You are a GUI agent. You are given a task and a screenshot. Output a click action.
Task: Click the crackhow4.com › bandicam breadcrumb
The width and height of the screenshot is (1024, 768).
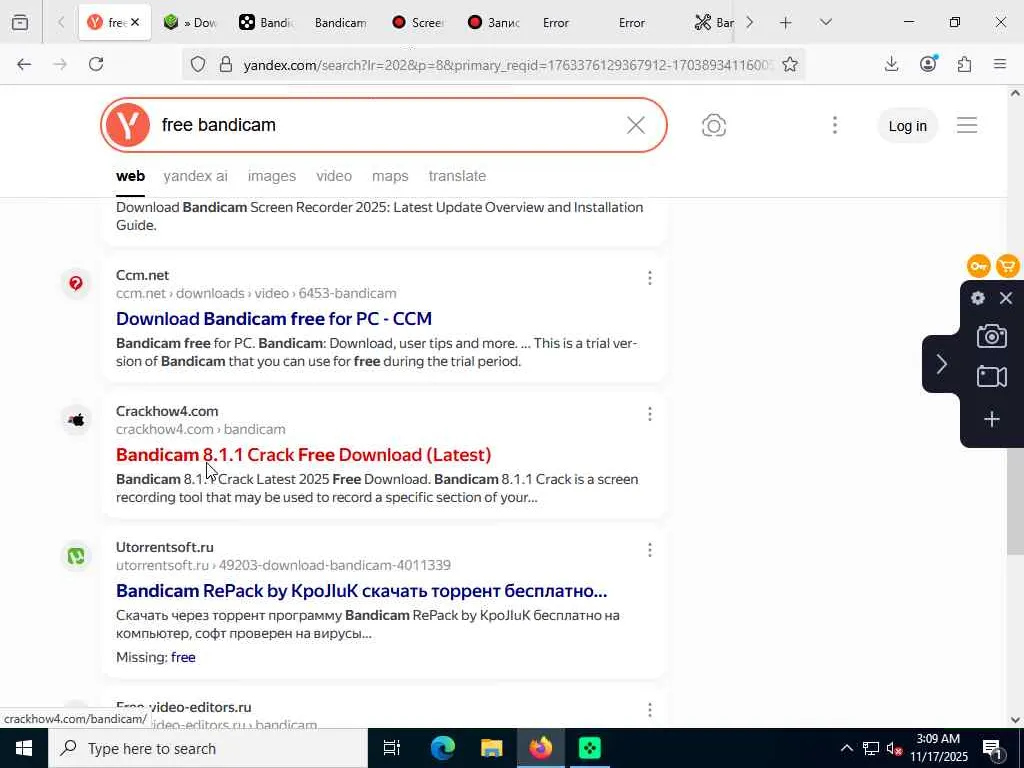(200, 429)
